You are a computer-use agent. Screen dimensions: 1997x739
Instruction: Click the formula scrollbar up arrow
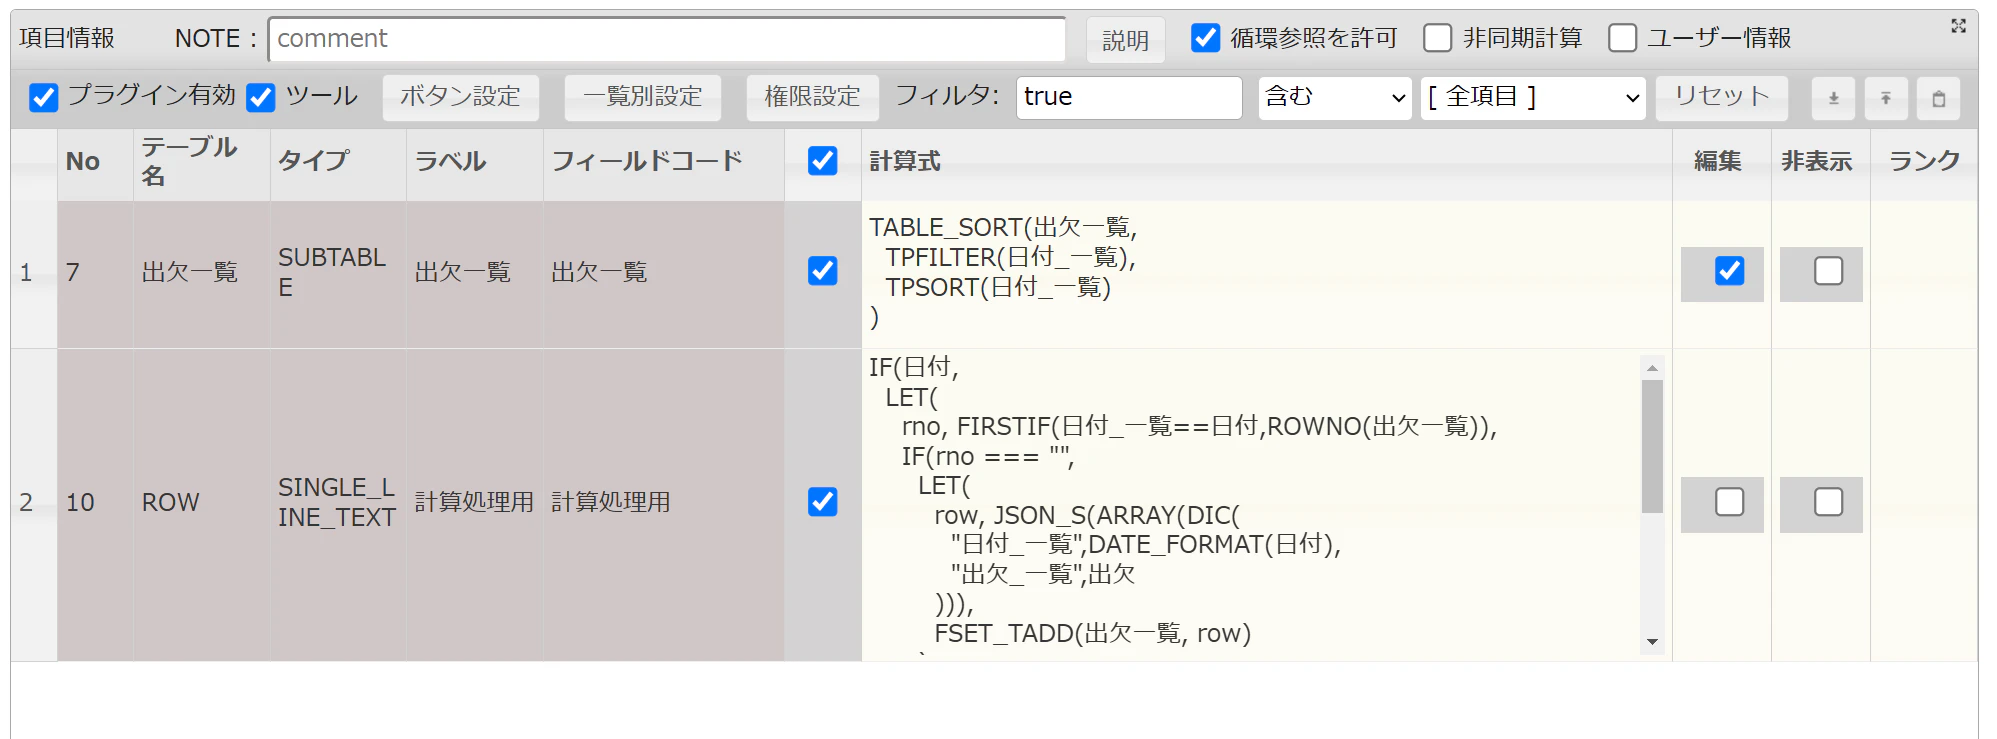(x=1652, y=368)
